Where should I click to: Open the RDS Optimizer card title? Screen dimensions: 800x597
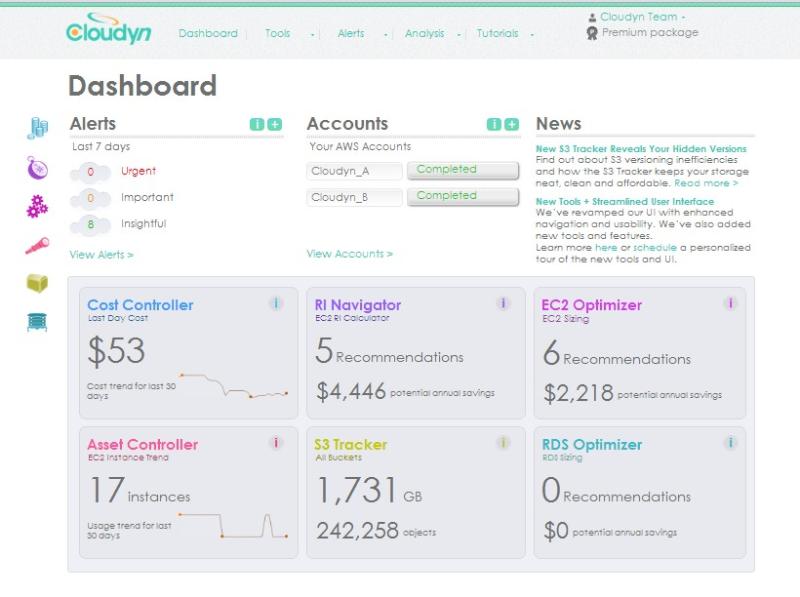pyautogui.click(x=592, y=444)
